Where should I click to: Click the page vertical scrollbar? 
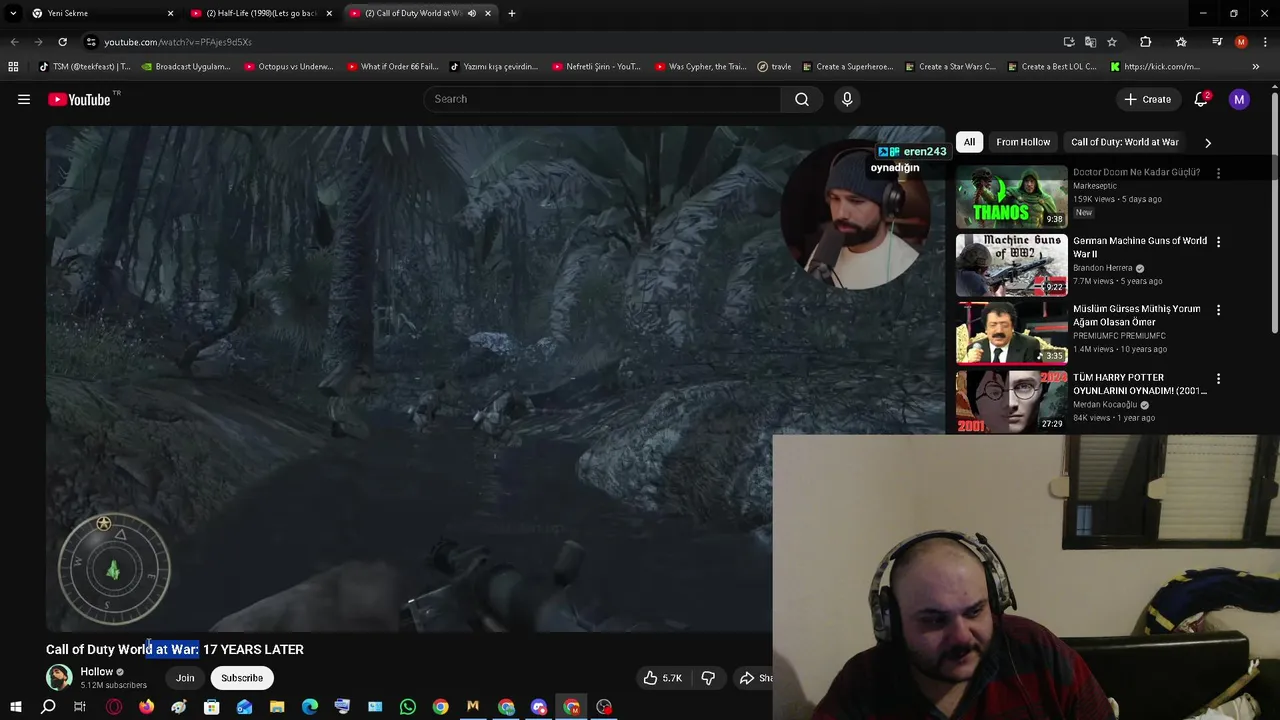click(x=1274, y=212)
